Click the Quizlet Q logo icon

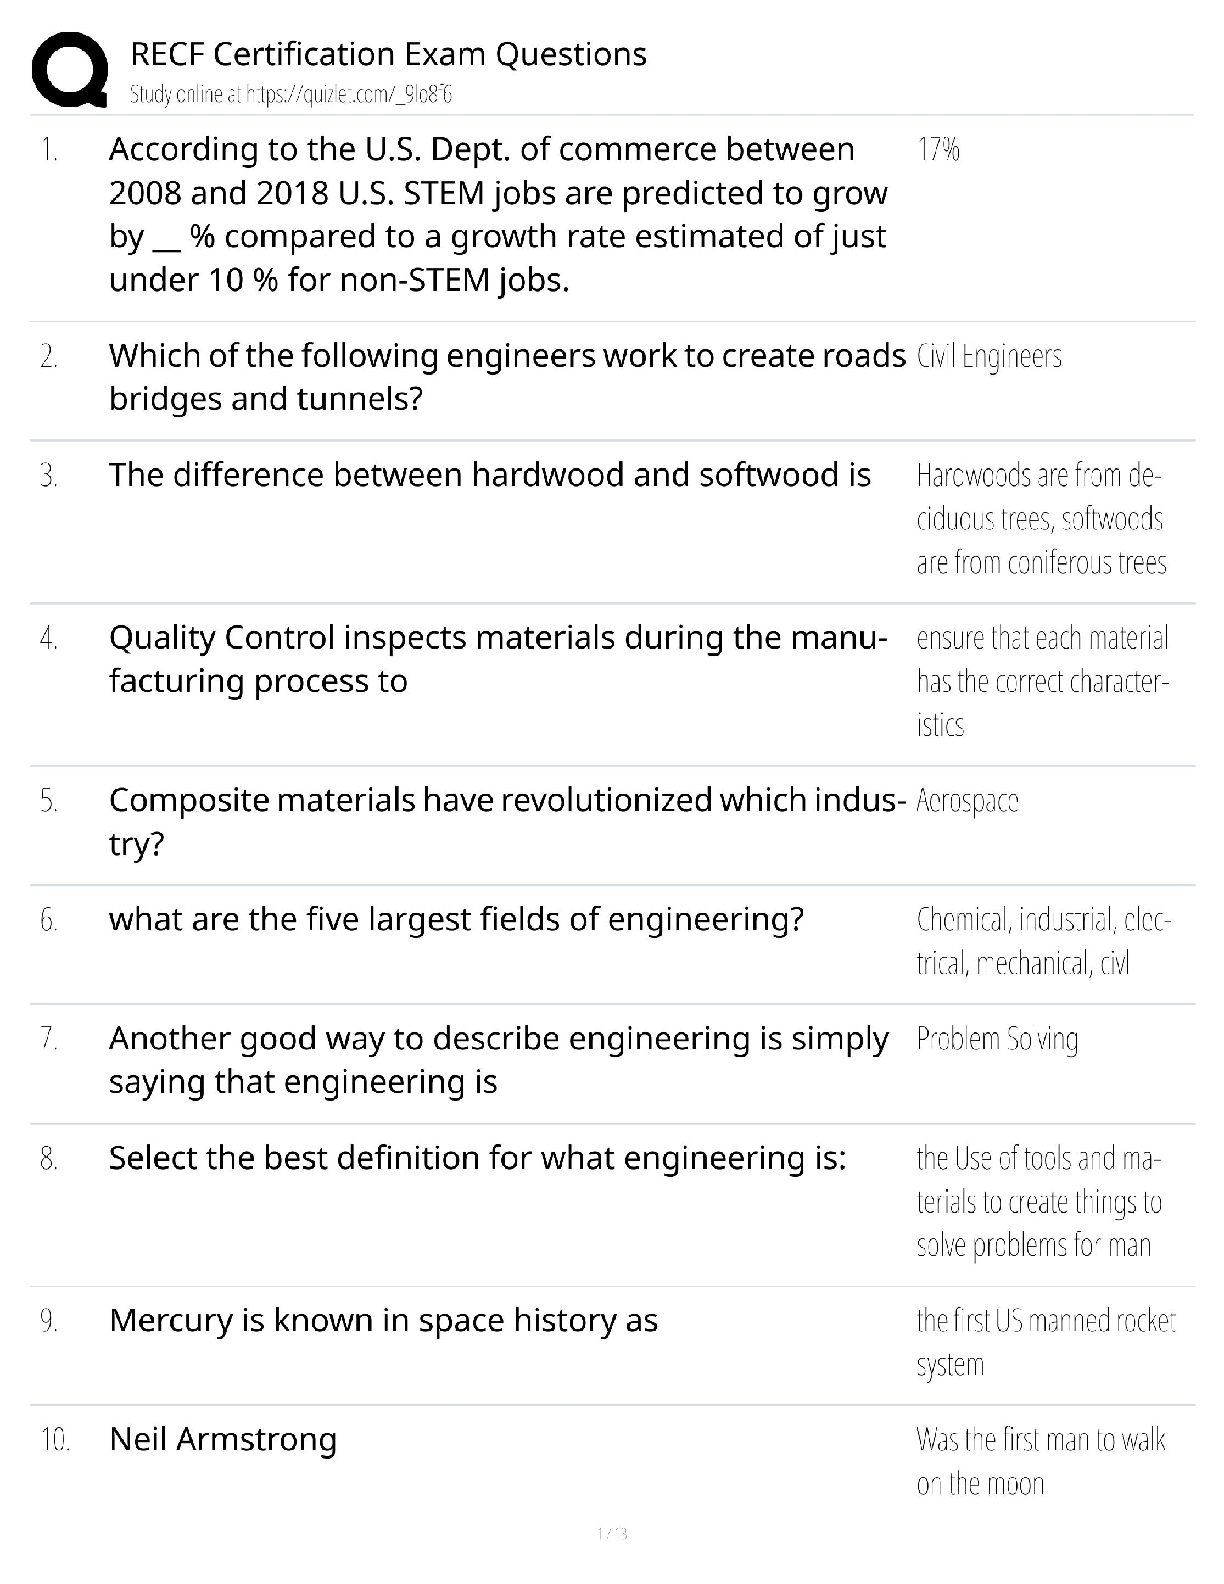pos(70,70)
